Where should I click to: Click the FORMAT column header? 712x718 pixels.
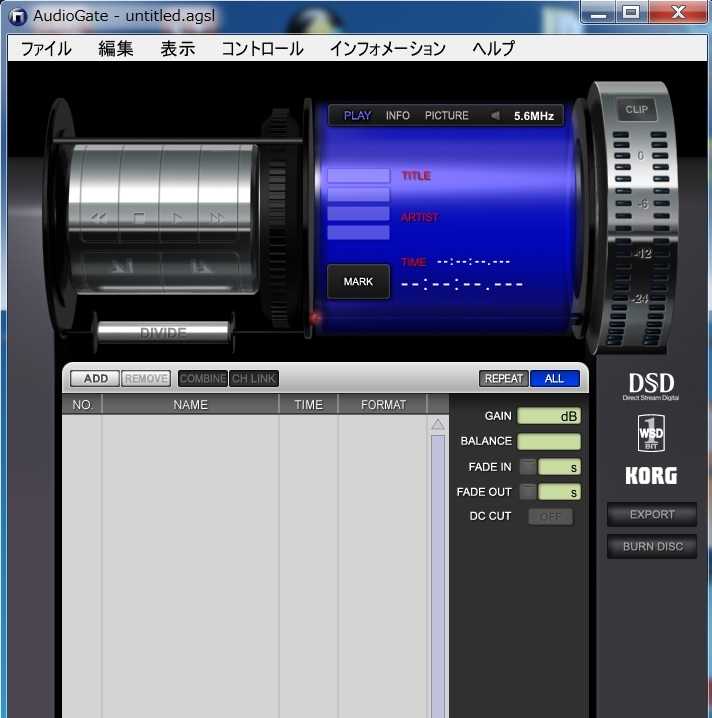[x=383, y=405]
